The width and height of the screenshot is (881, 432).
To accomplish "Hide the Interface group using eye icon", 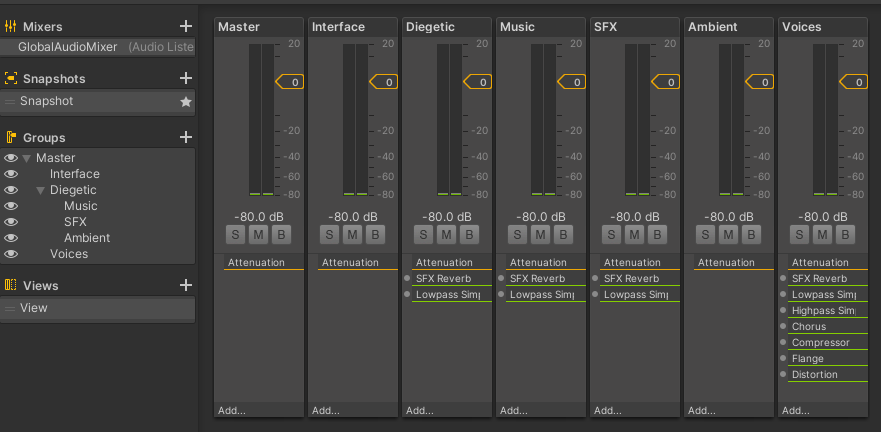I will (x=11, y=174).
